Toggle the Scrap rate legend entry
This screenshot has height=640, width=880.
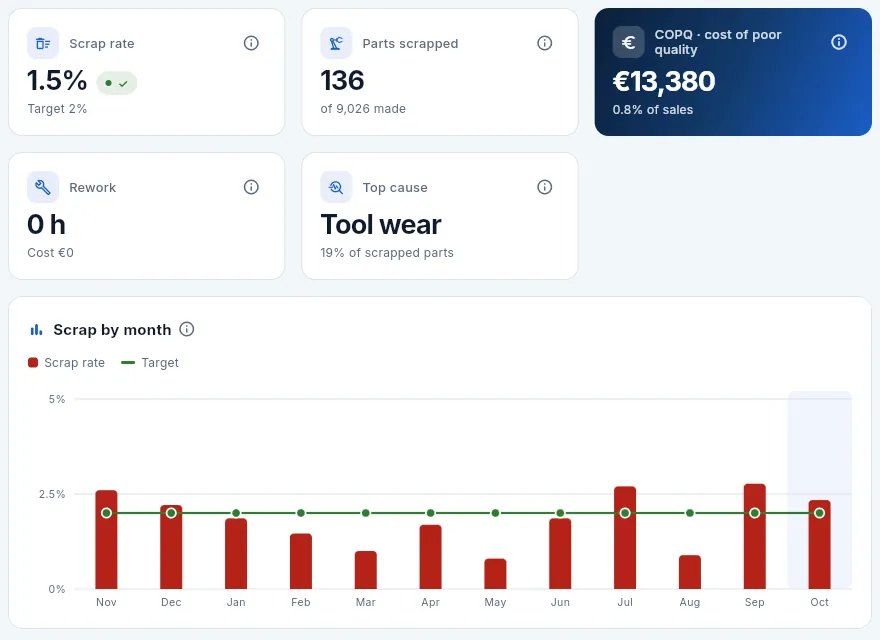66,363
